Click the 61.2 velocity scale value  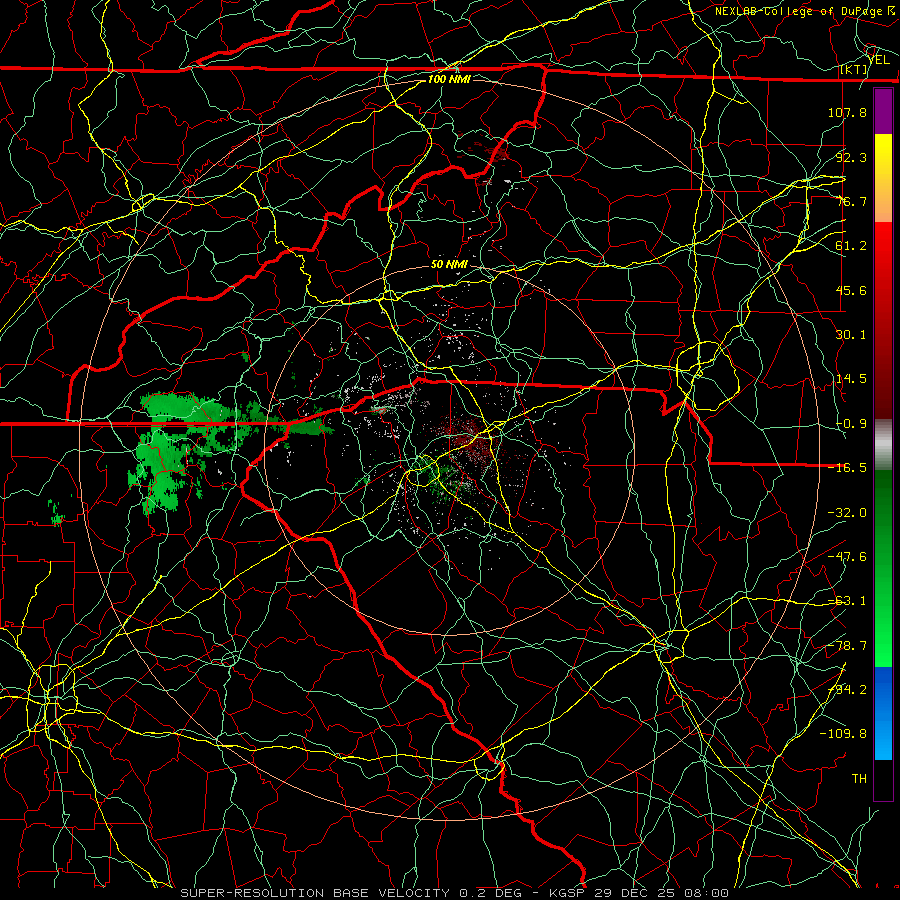tap(851, 246)
